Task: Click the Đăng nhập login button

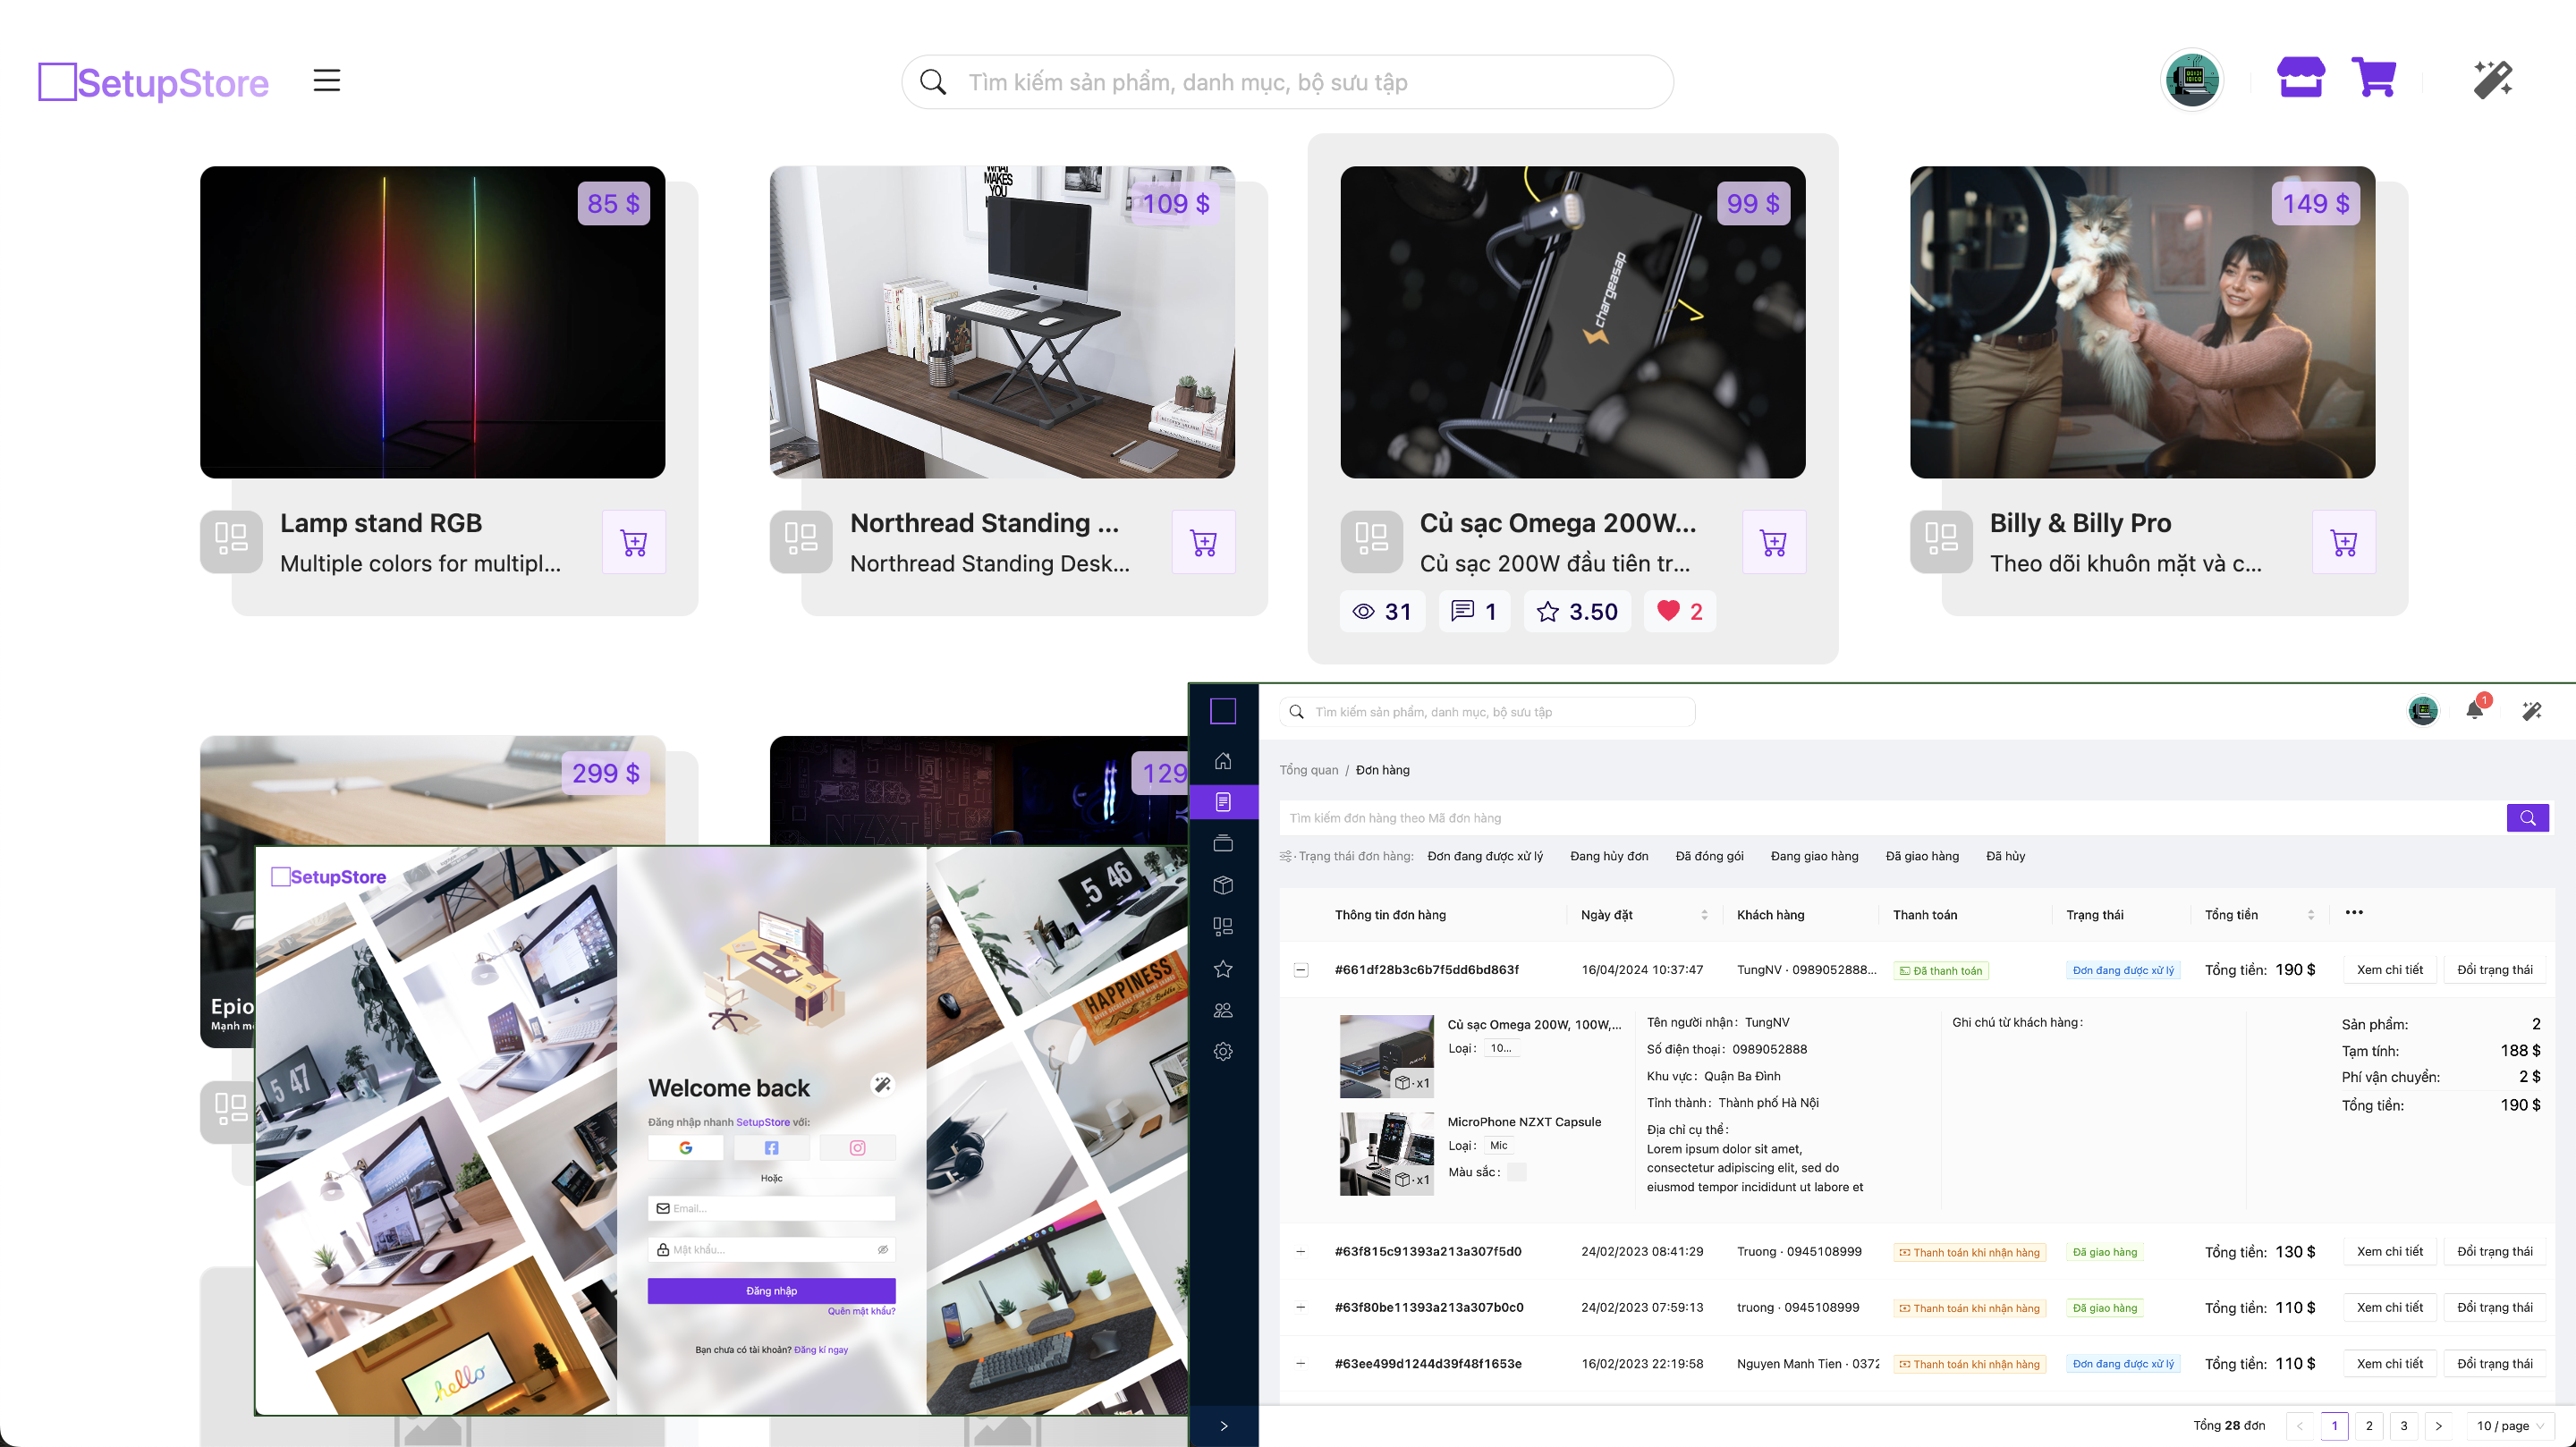Action: (771, 1291)
